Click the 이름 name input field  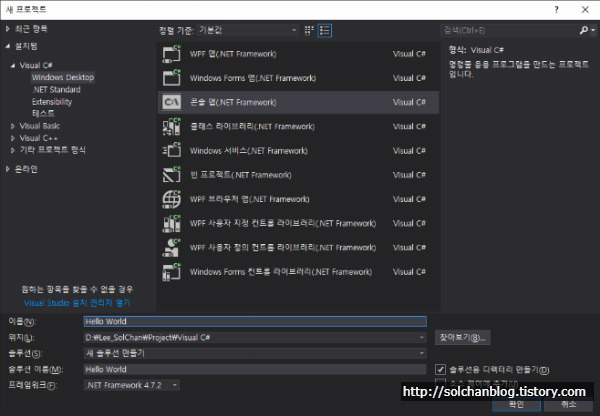point(255,321)
